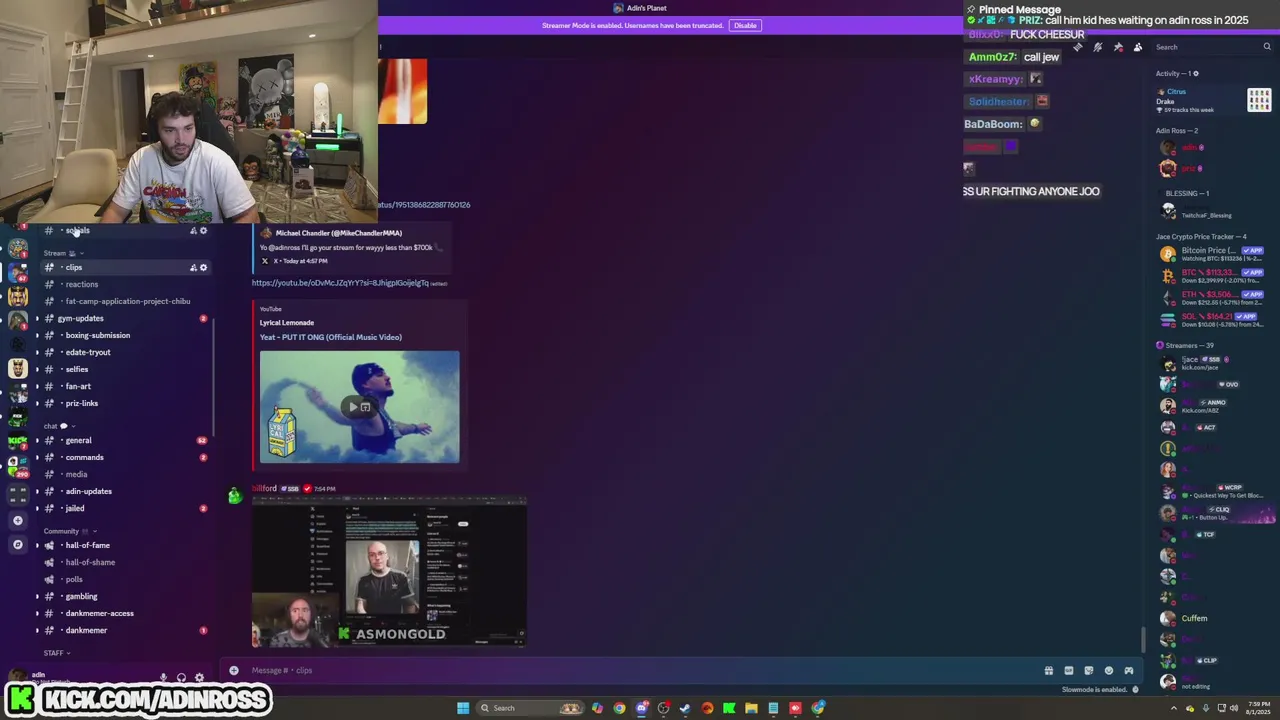Open the apps game controller icon in message bar
This screenshot has height=720, width=1280.
(x=1129, y=670)
